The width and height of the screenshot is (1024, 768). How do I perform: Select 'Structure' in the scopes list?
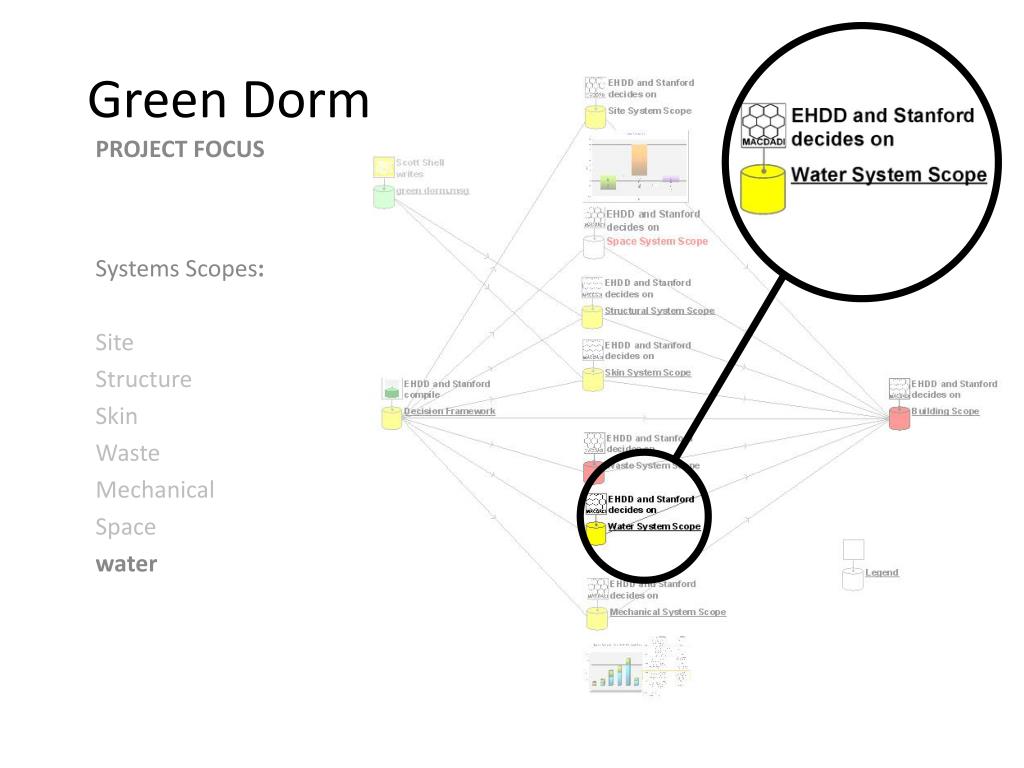click(144, 379)
